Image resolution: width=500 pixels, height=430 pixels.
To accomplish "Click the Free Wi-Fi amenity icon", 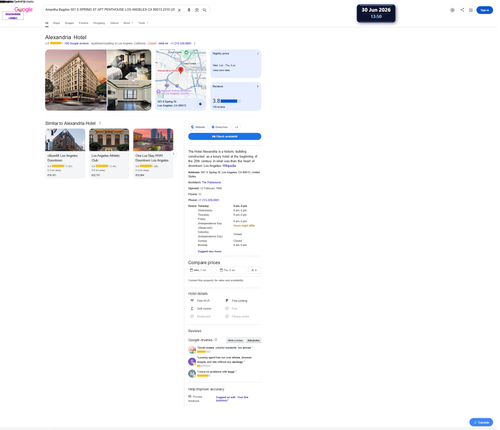I will pyautogui.click(x=192, y=301).
